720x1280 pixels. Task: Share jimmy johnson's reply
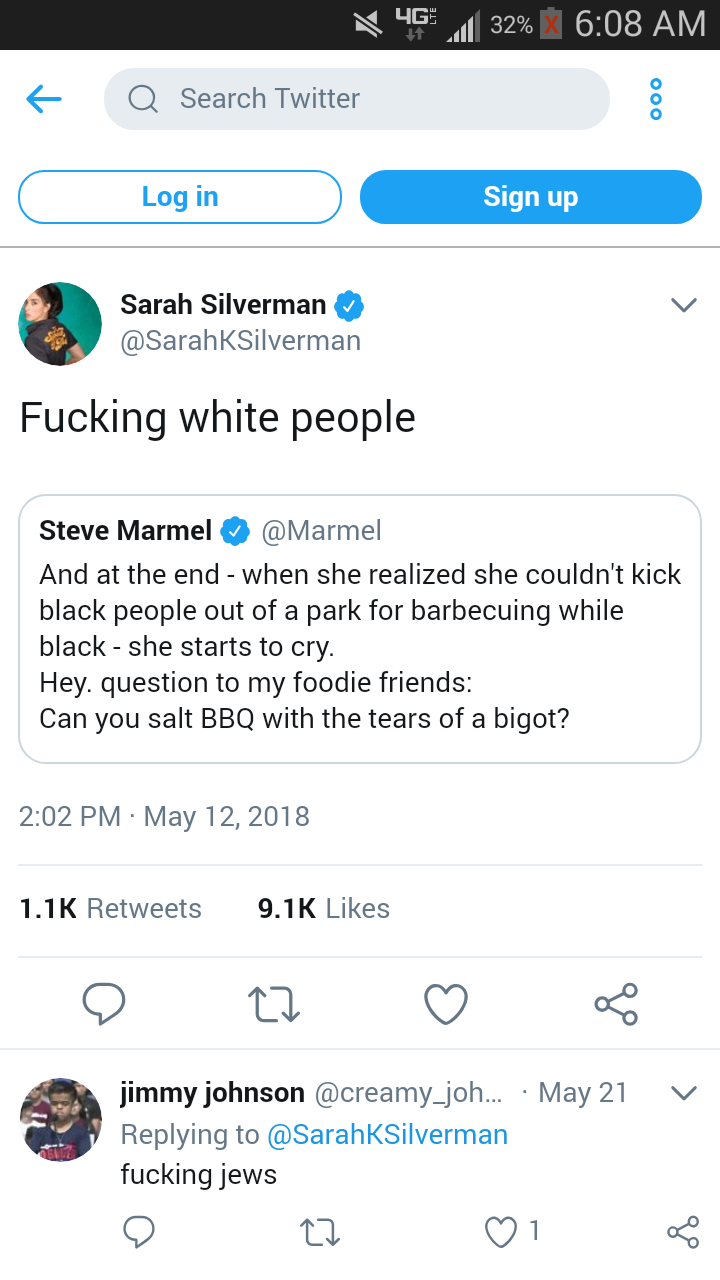(x=682, y=1232)
